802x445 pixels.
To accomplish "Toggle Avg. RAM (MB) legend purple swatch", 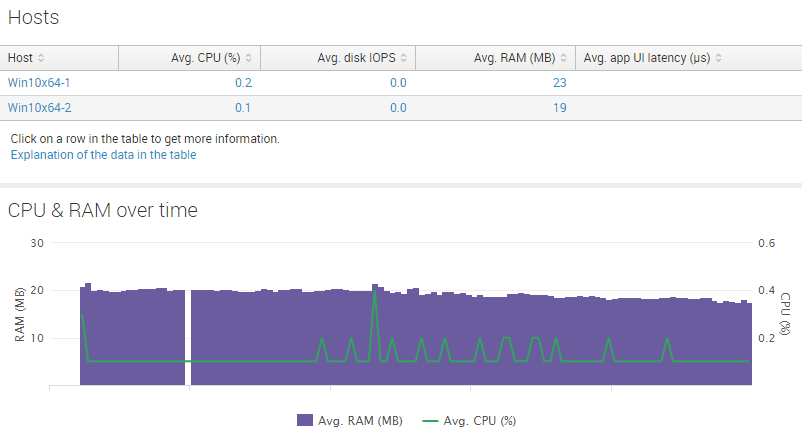I will 305,420.
